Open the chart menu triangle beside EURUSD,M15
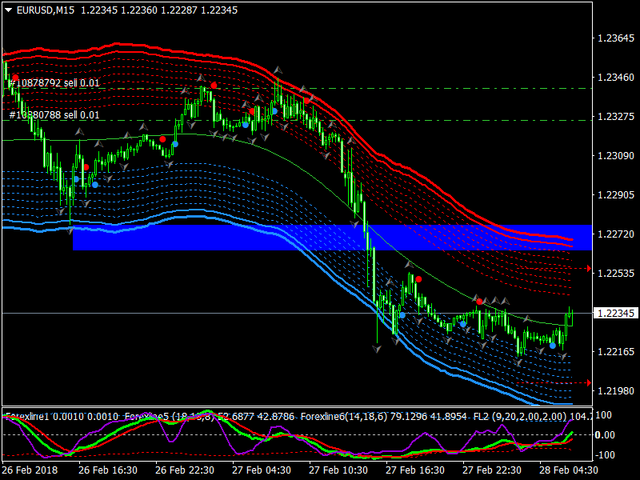640x480 pixels. click(x=8, y=10)
